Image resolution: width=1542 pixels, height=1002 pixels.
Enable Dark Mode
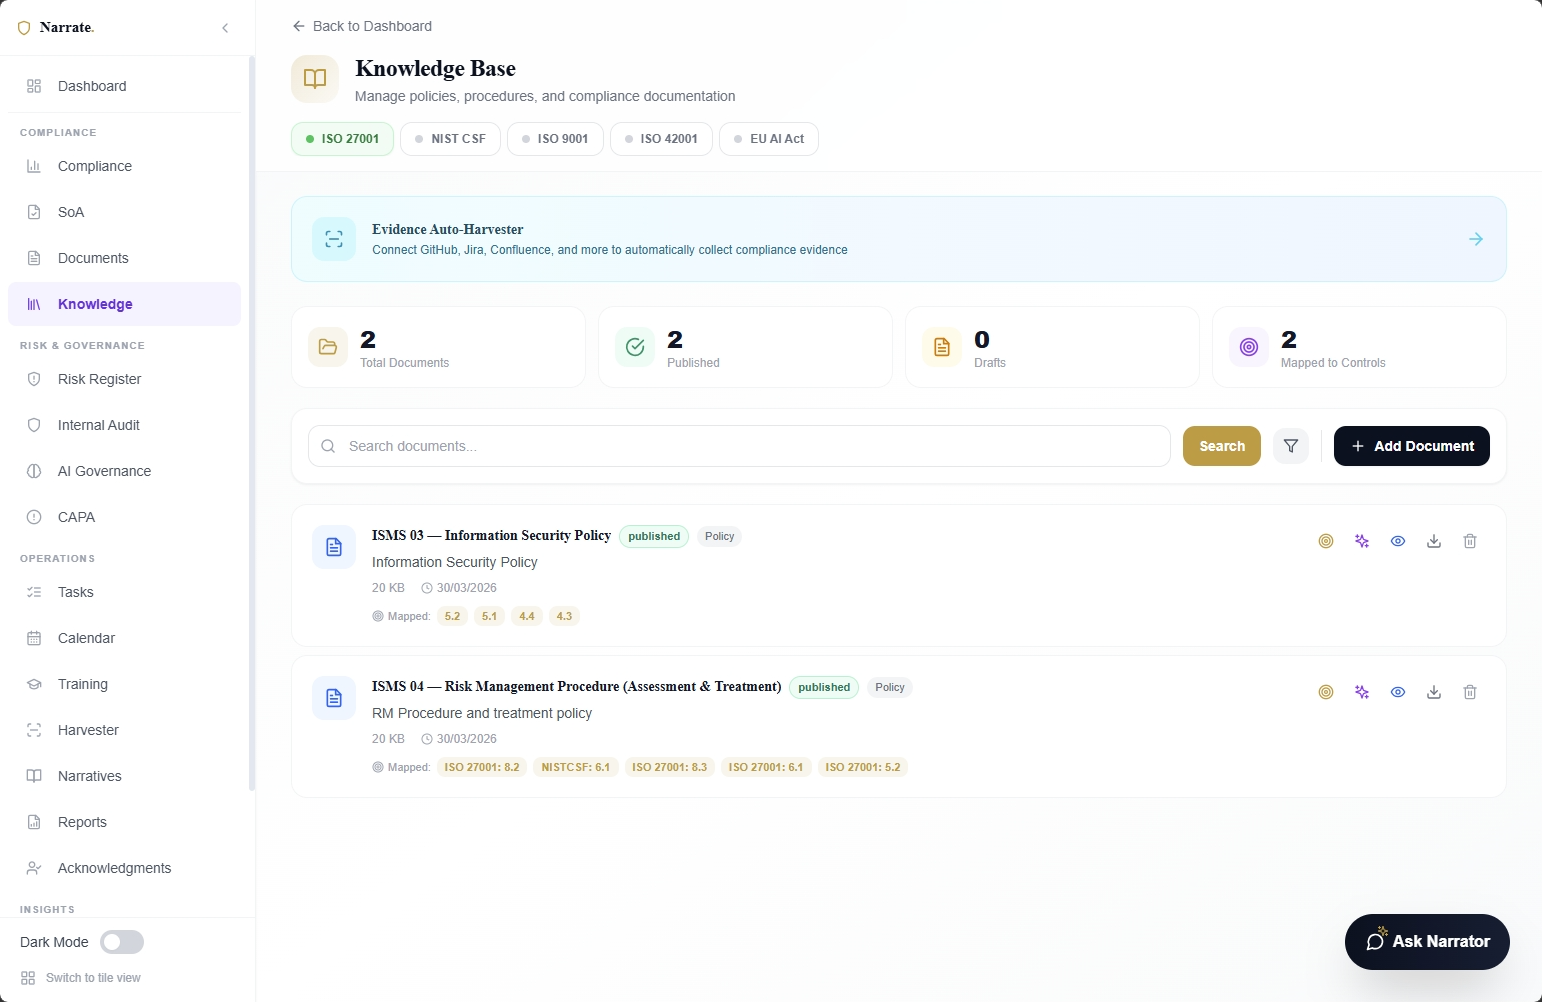[122, 942]
